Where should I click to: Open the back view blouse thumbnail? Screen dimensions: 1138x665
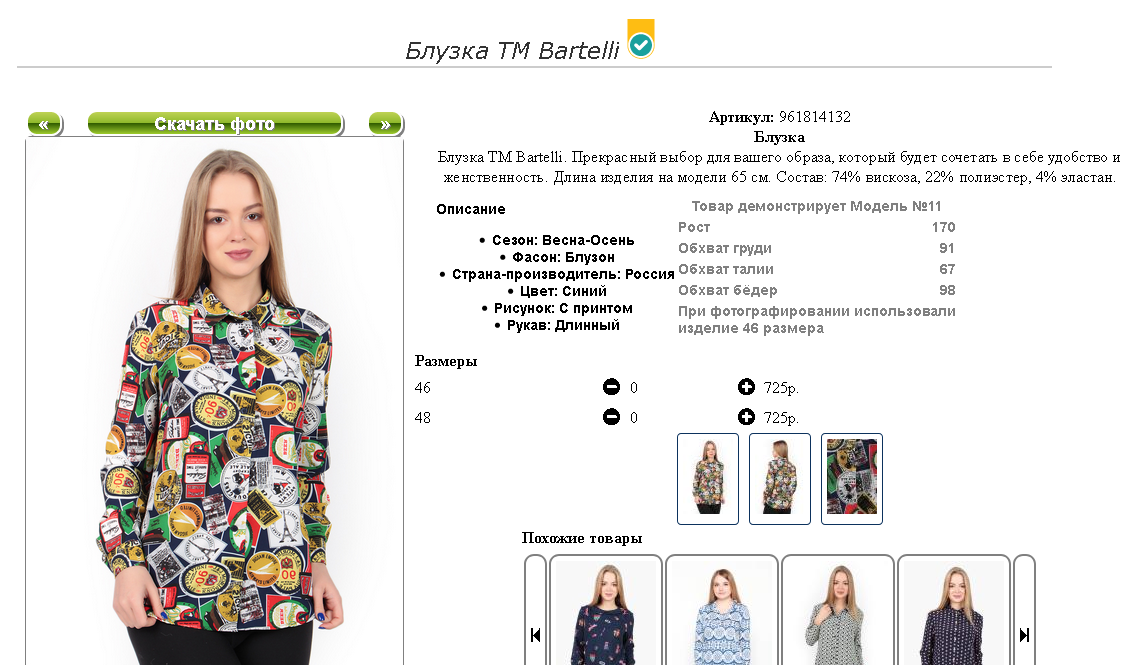779,478
